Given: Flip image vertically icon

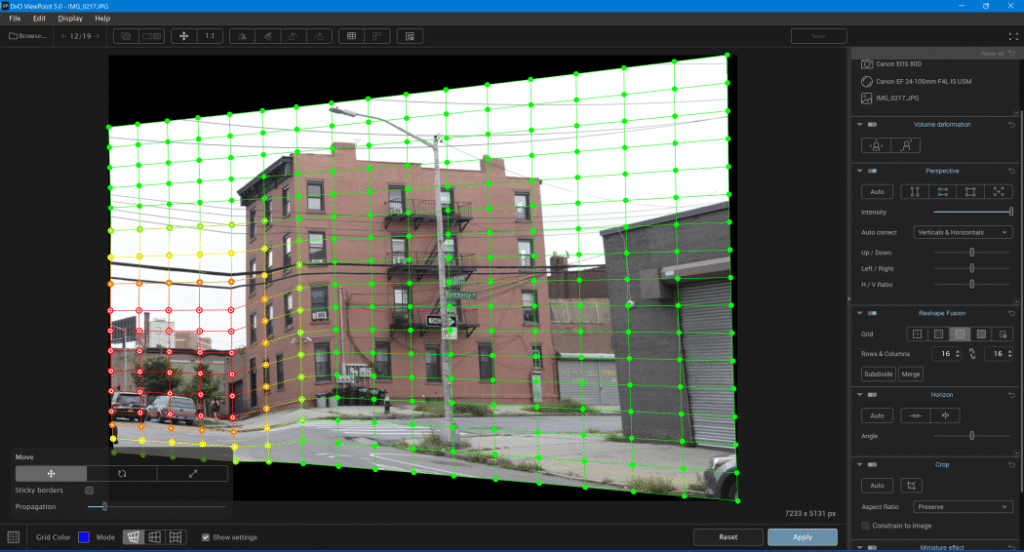Looking at the screenshot, I should click(x=268, y=36).
